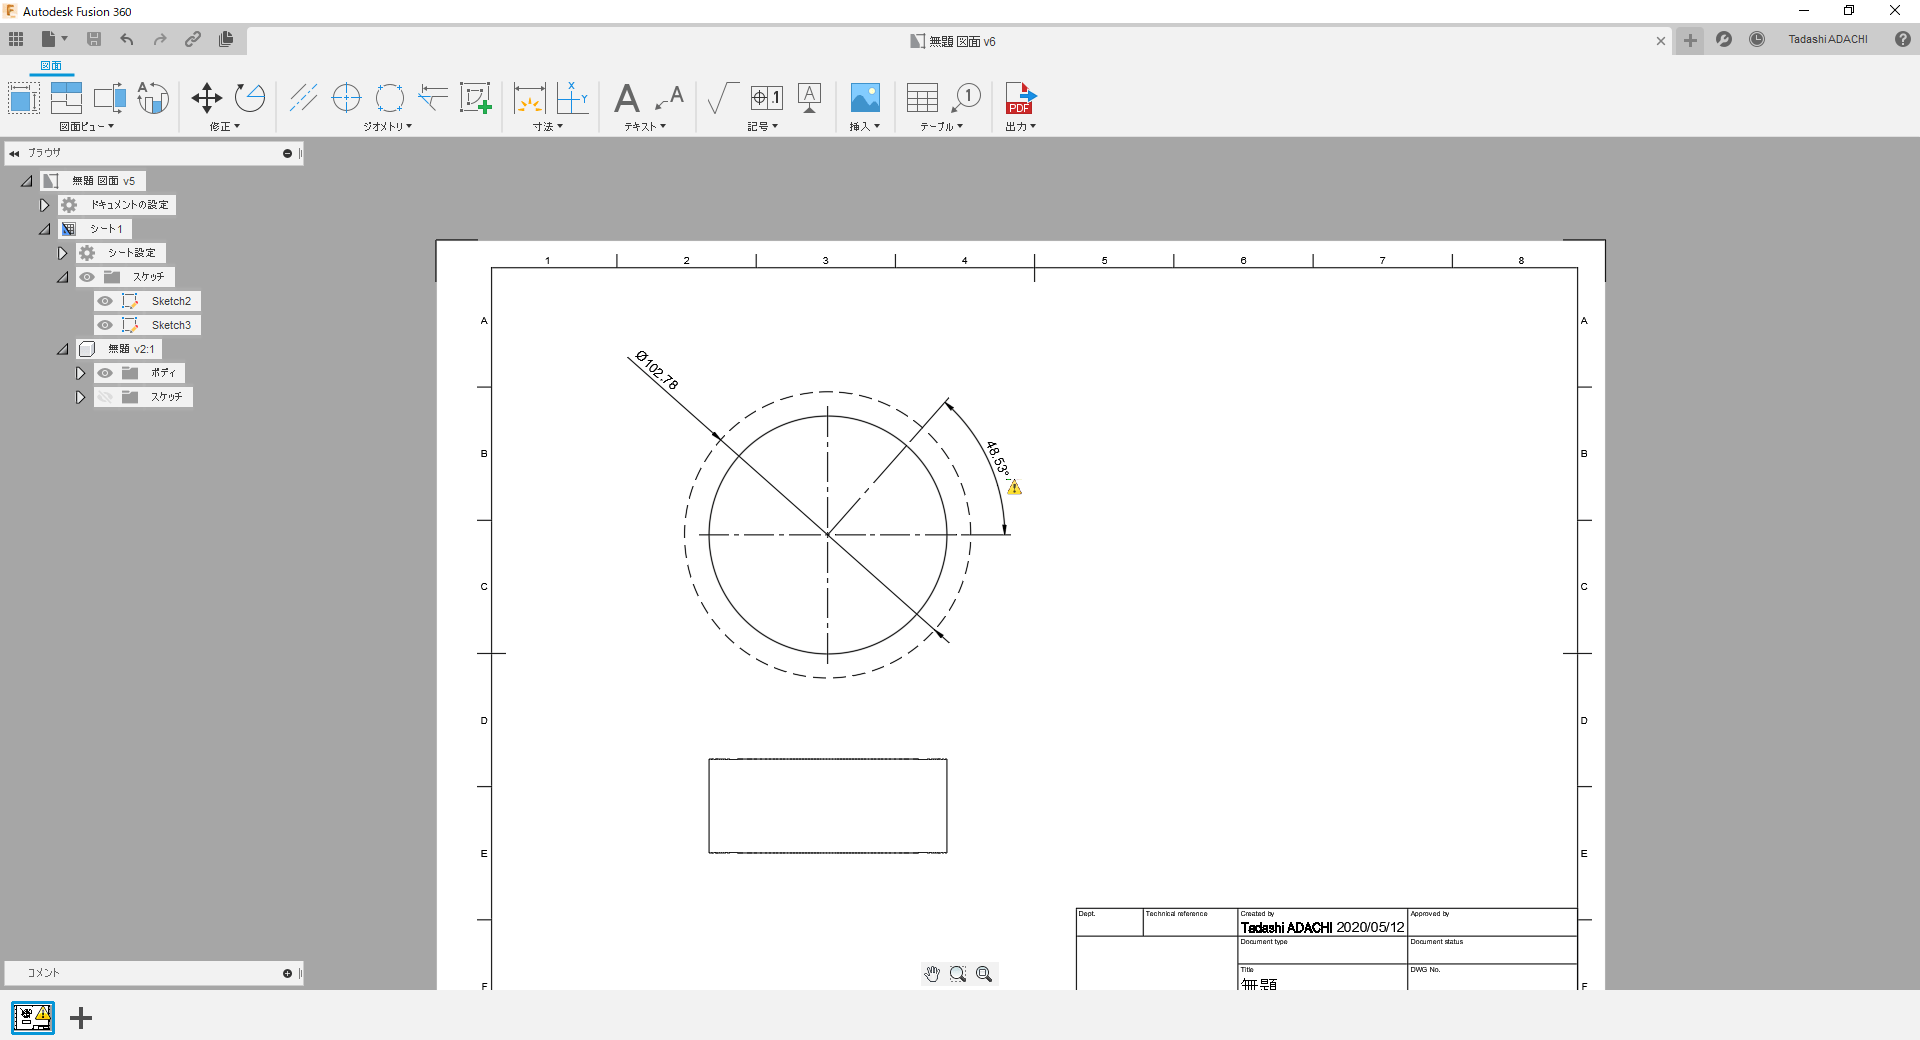Open the File menu dropdown
Image resolution: width=1920 pixels, height=1040 pixels.
click(x=54, y=39)
